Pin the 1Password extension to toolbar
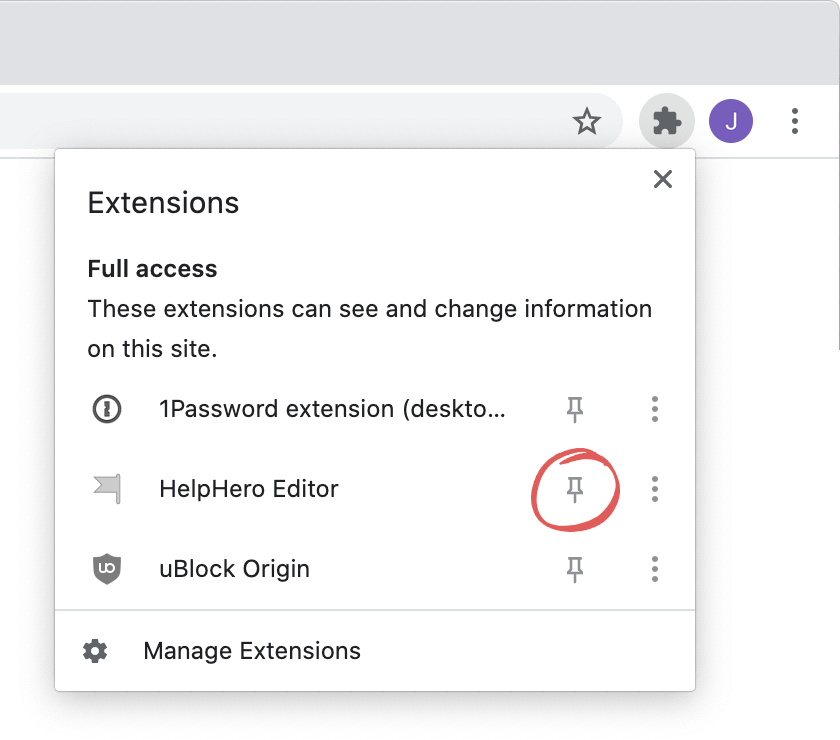The width and height of the screenshot is (840, 740). click(575, 409)
